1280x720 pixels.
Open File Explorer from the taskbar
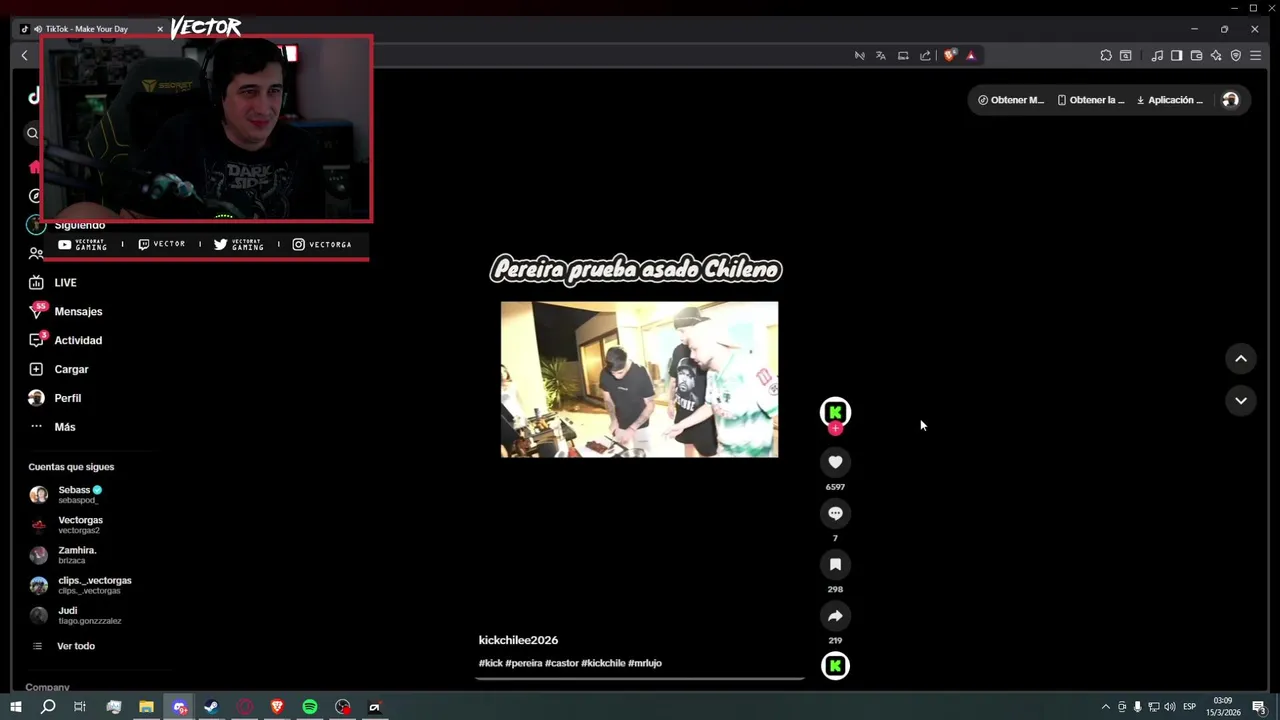146,707
